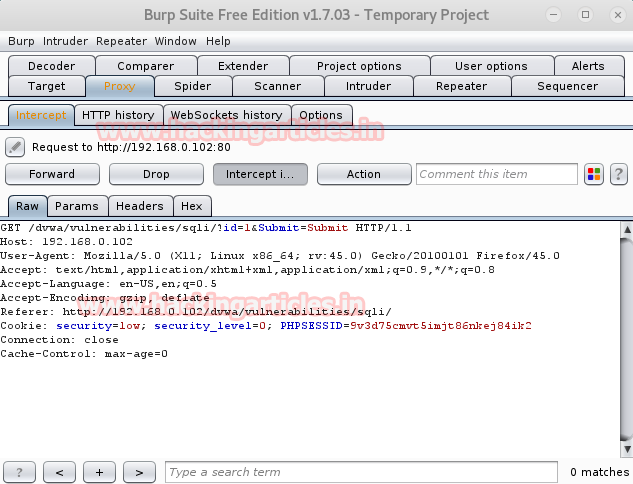The width and height of the screenshot is (633, 484).
Task: Open the Repeater menu in menu bar
Action: 121,41
